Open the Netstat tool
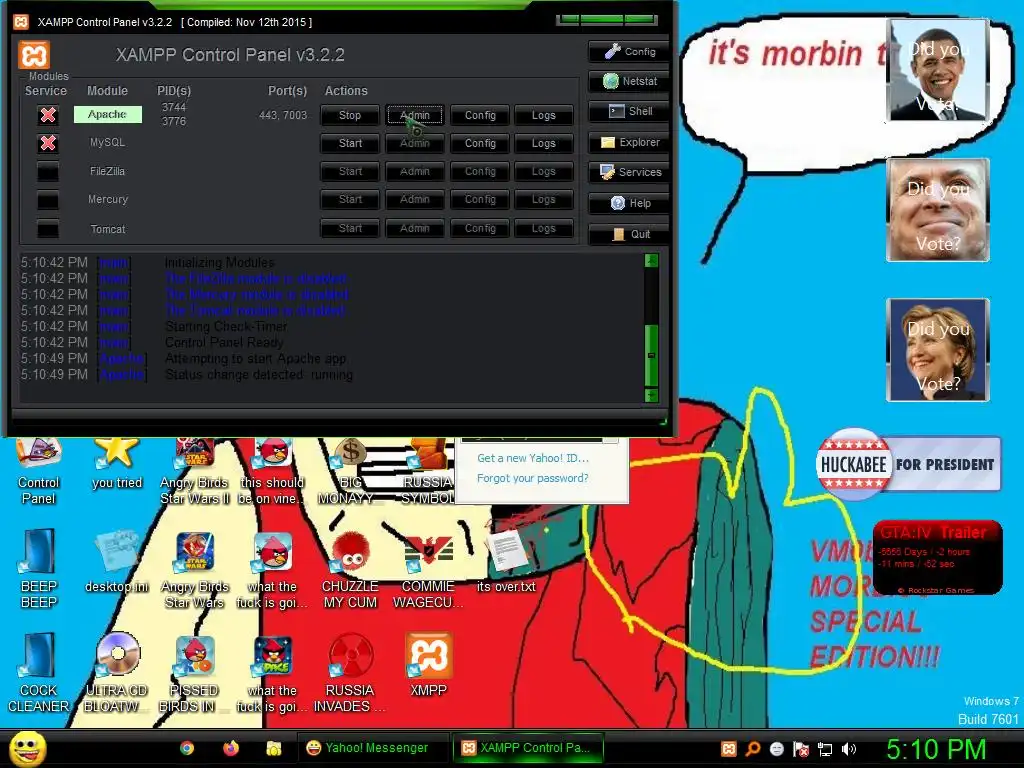 (x=628, y=81)
